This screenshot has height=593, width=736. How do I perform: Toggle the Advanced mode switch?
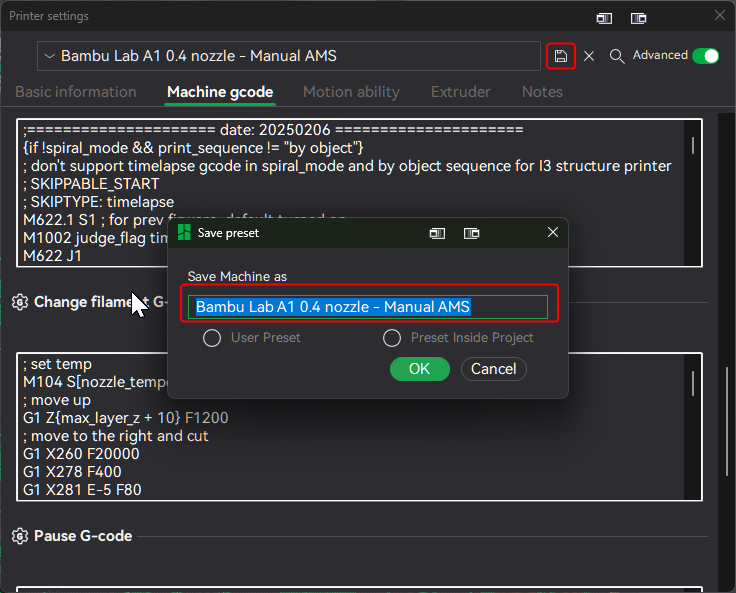click(x=705, y=56)
